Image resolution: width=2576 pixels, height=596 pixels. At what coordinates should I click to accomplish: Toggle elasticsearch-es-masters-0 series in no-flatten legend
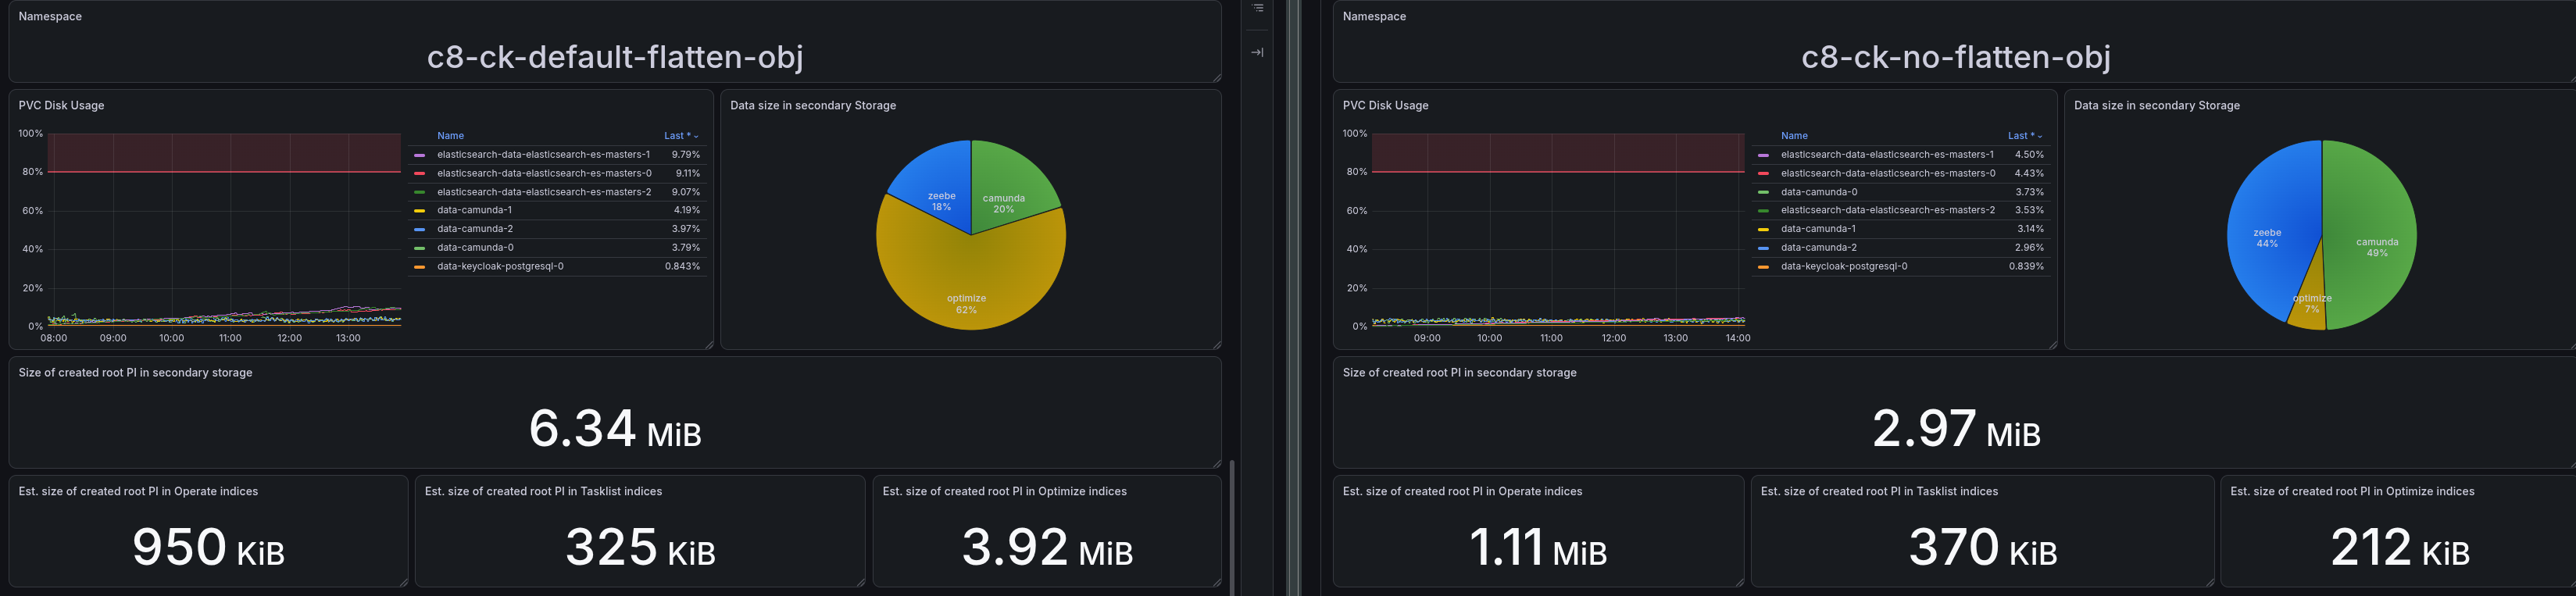point(1888,173)
